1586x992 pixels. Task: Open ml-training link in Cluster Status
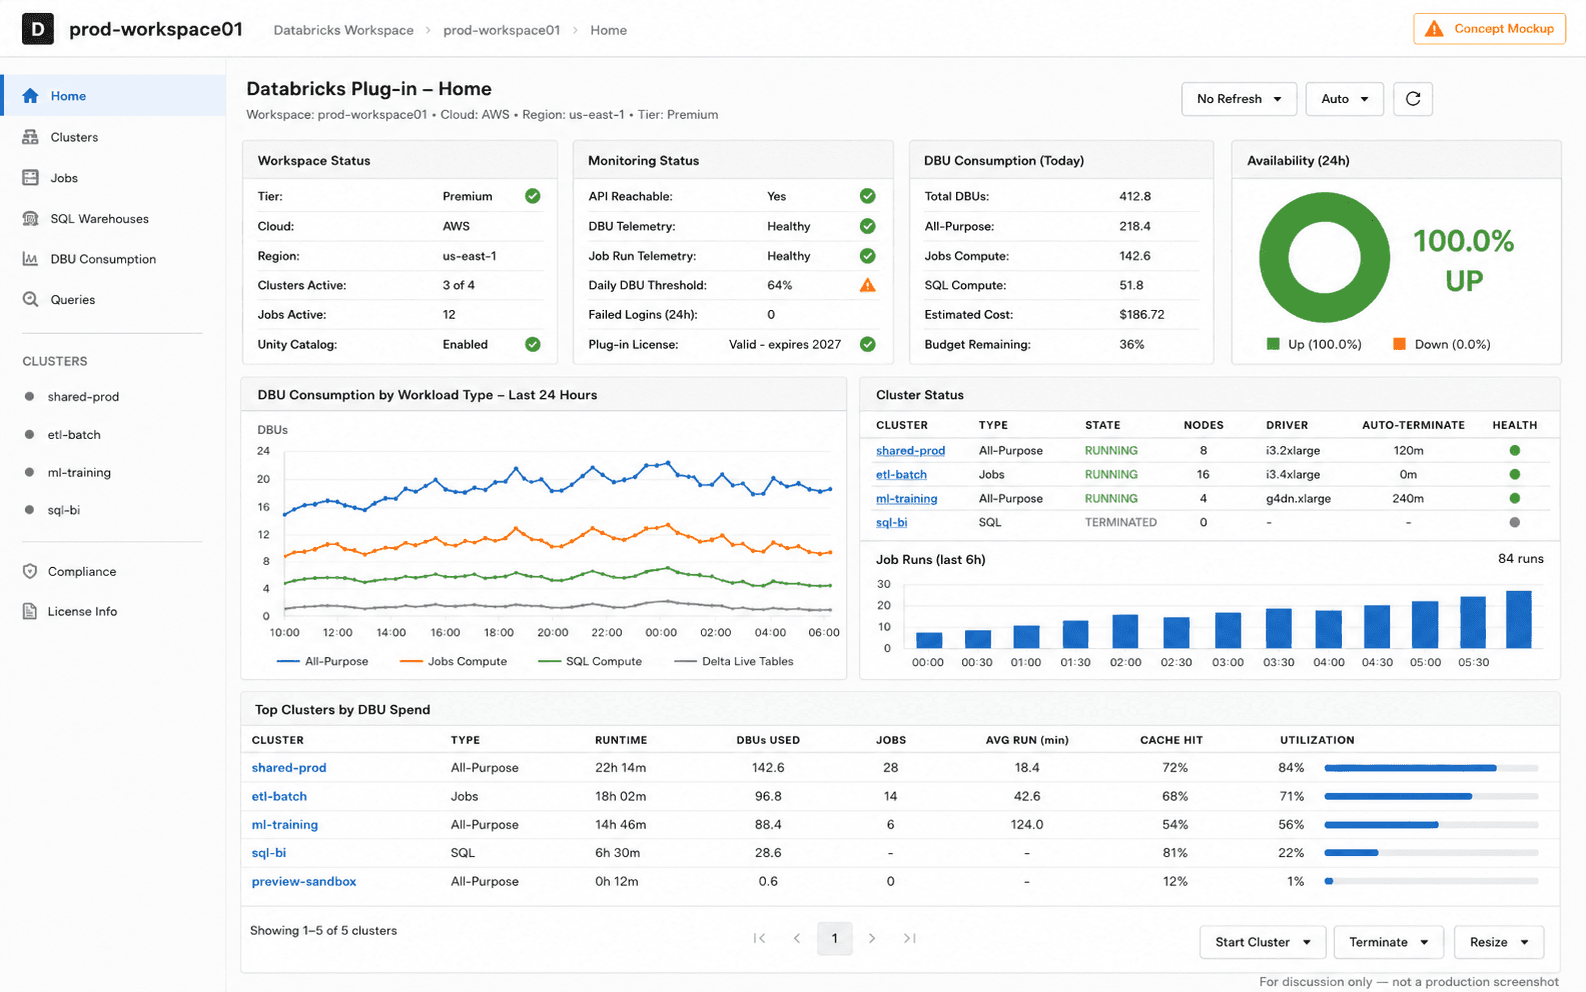pyautogui.click(x=906, y=498)
